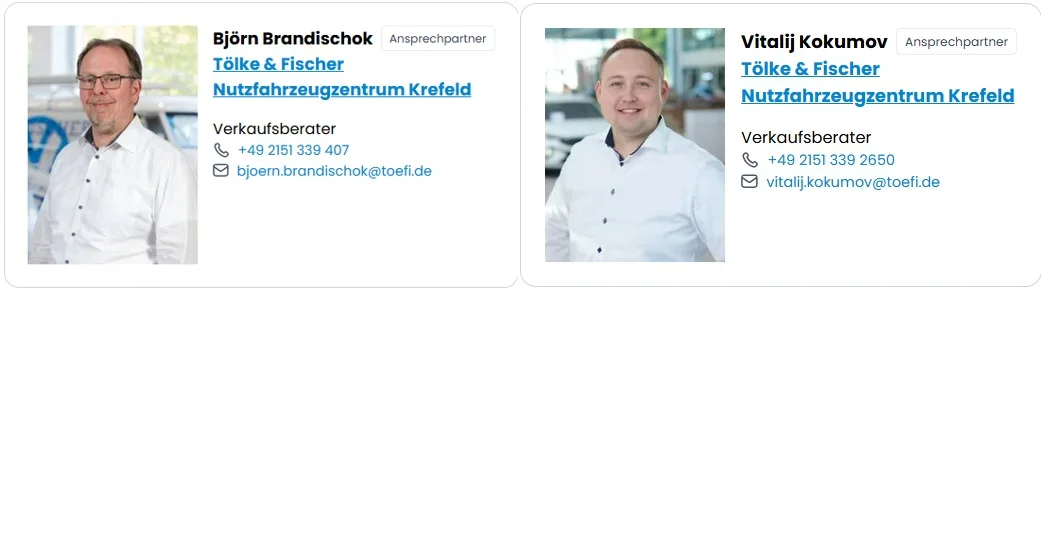Click envelope icon next to bjoern.brandischok@toefi.de
The height and width of the screenshot is (550, 1041).
(x=220, y=171)
